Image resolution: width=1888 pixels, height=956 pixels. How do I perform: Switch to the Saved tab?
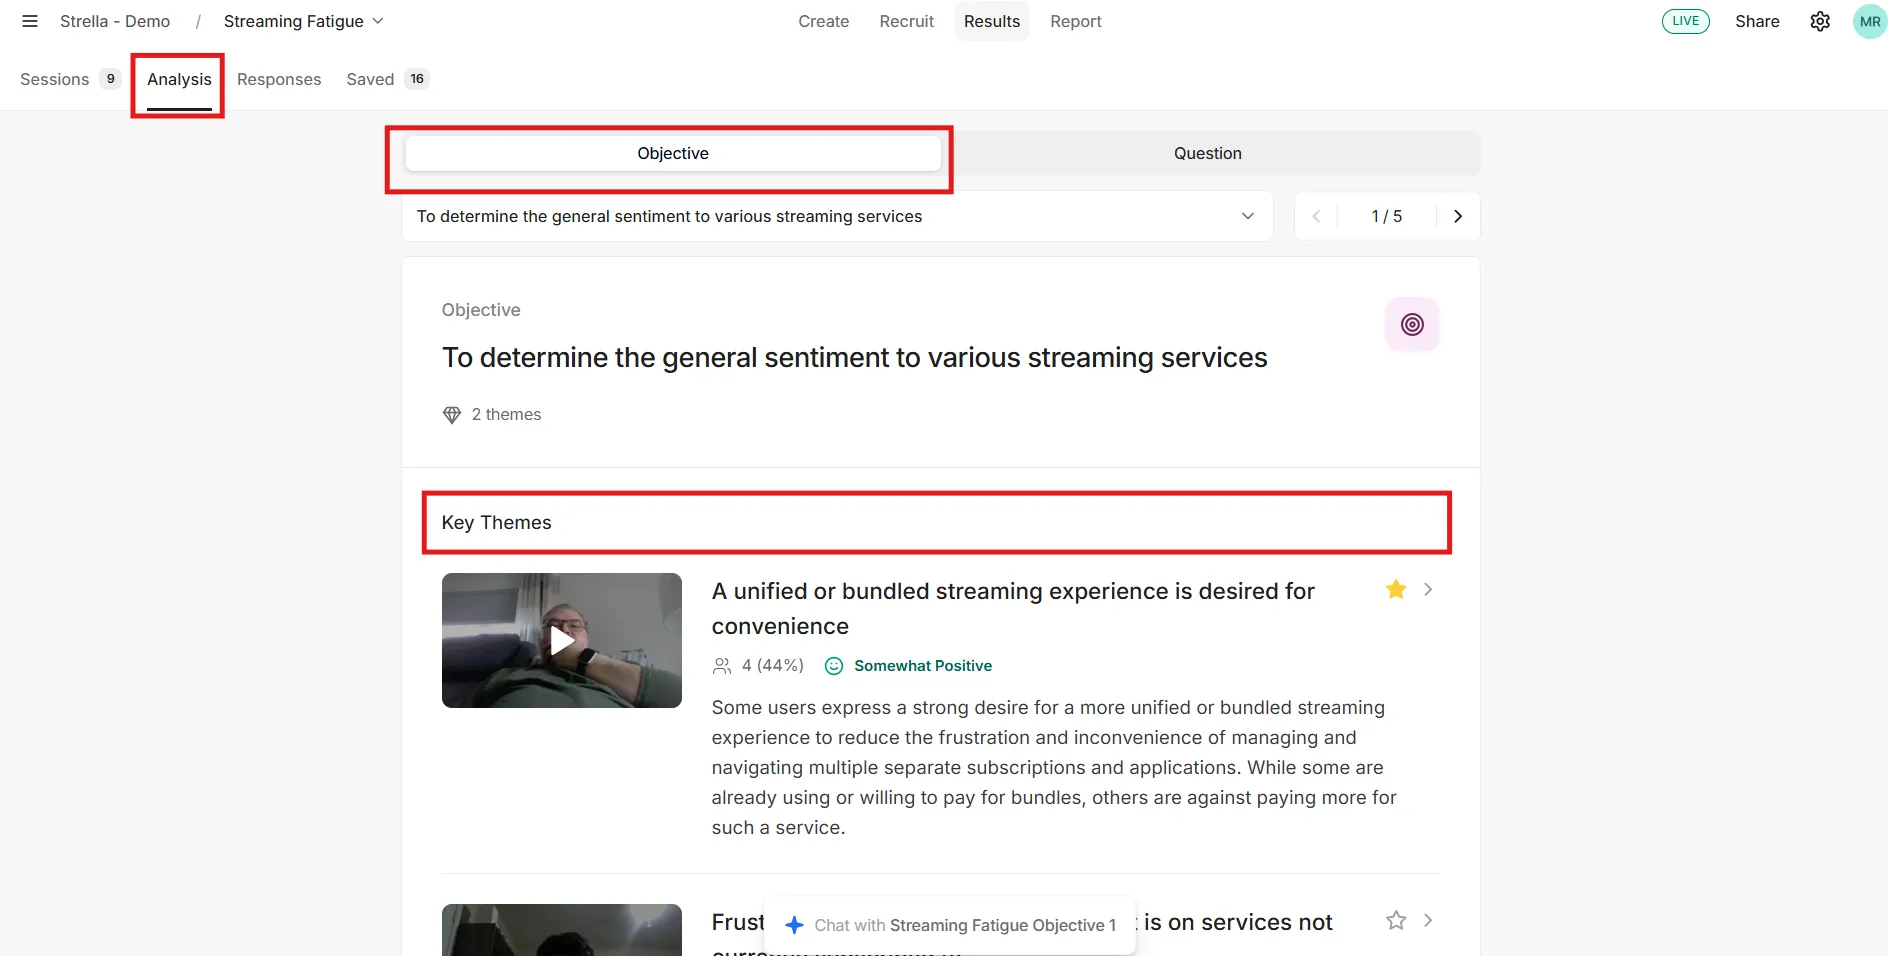point(387,79)
